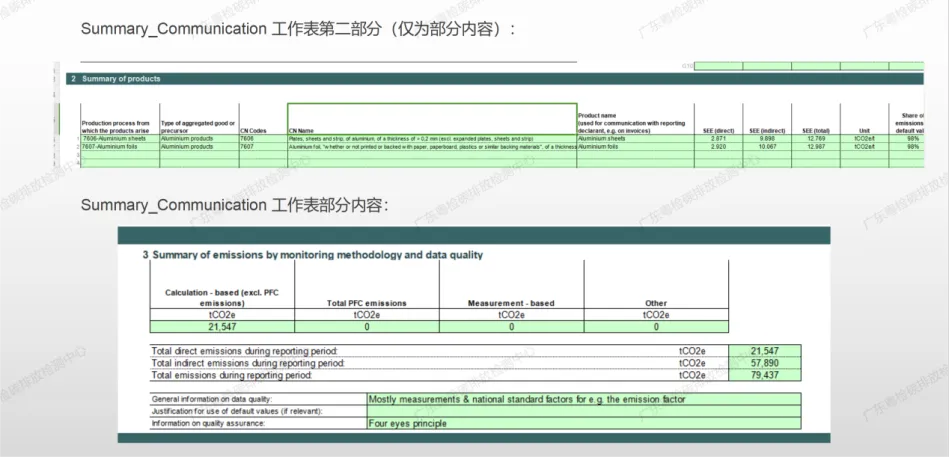This screenshot has height=457, width=949.
Task: Select the total emissions value 79,437
Action: pyautogui.click(x=765, y=375)
